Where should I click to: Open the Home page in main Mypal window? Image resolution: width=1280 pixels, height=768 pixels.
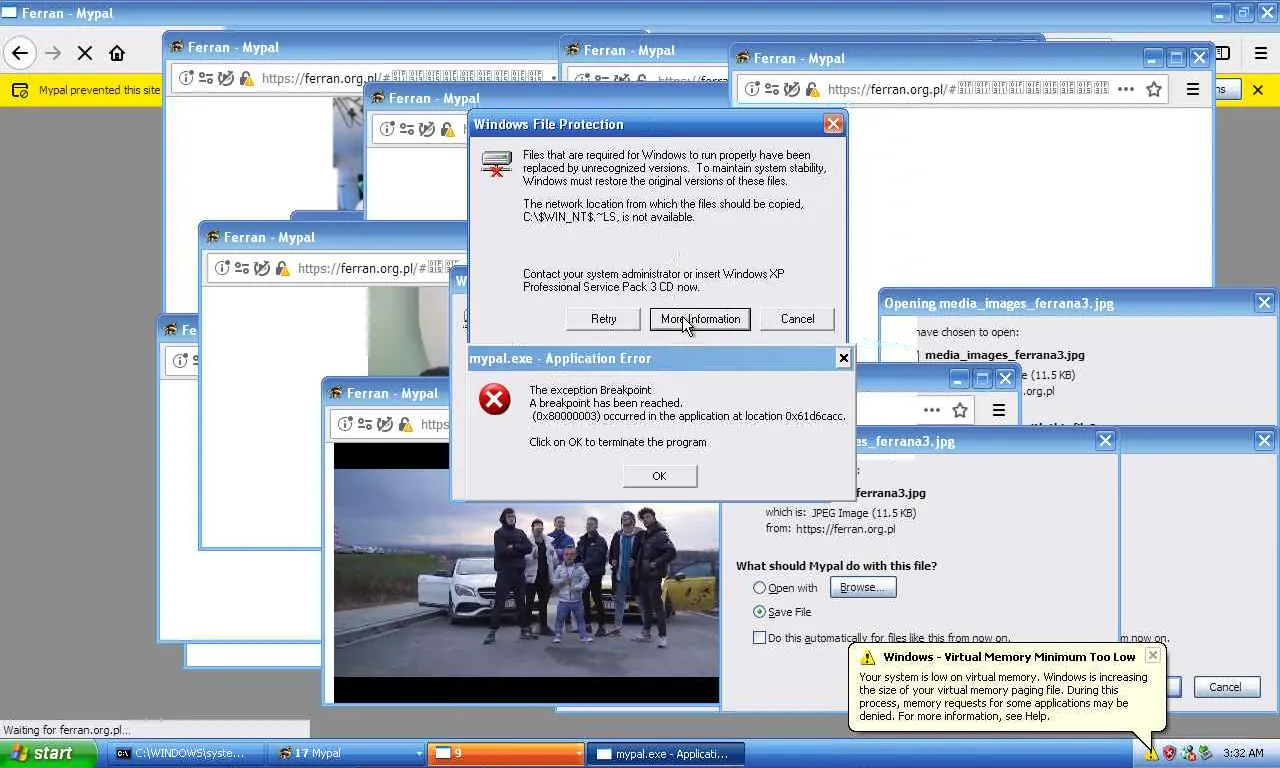click(117, 53)
